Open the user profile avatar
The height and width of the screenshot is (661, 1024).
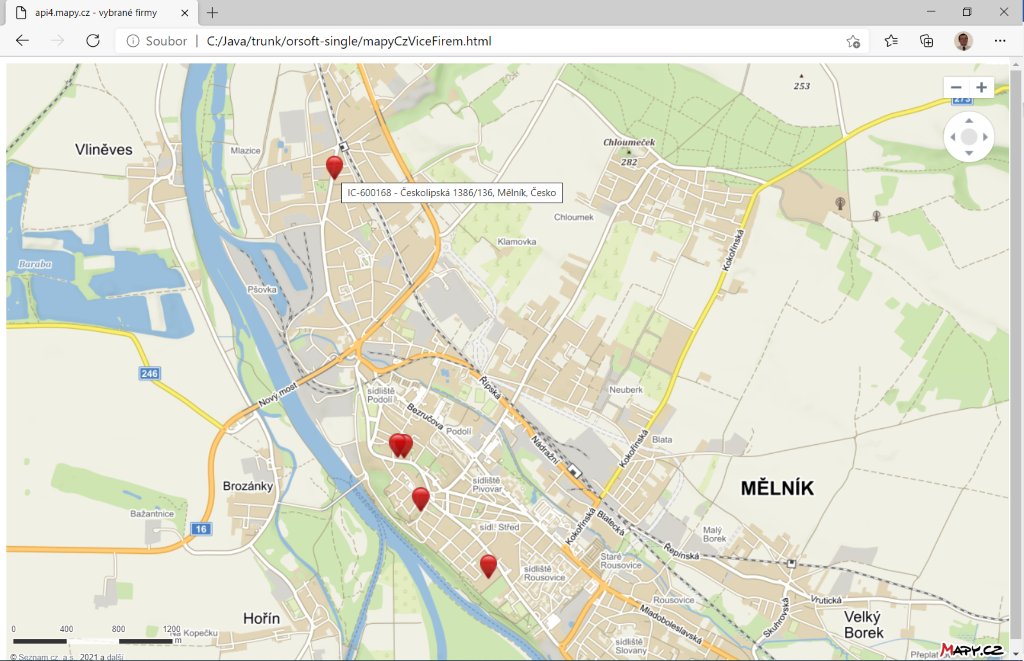click(x=963, y=41)
